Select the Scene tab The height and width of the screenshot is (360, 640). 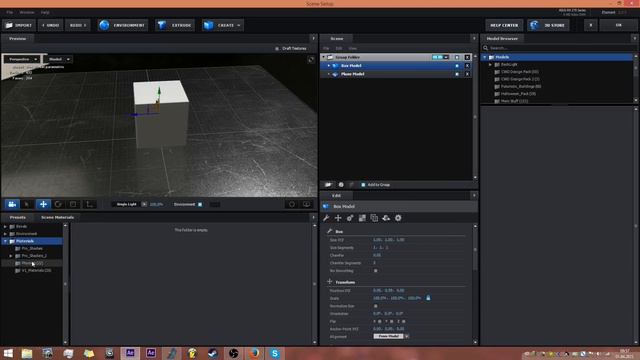337,39
